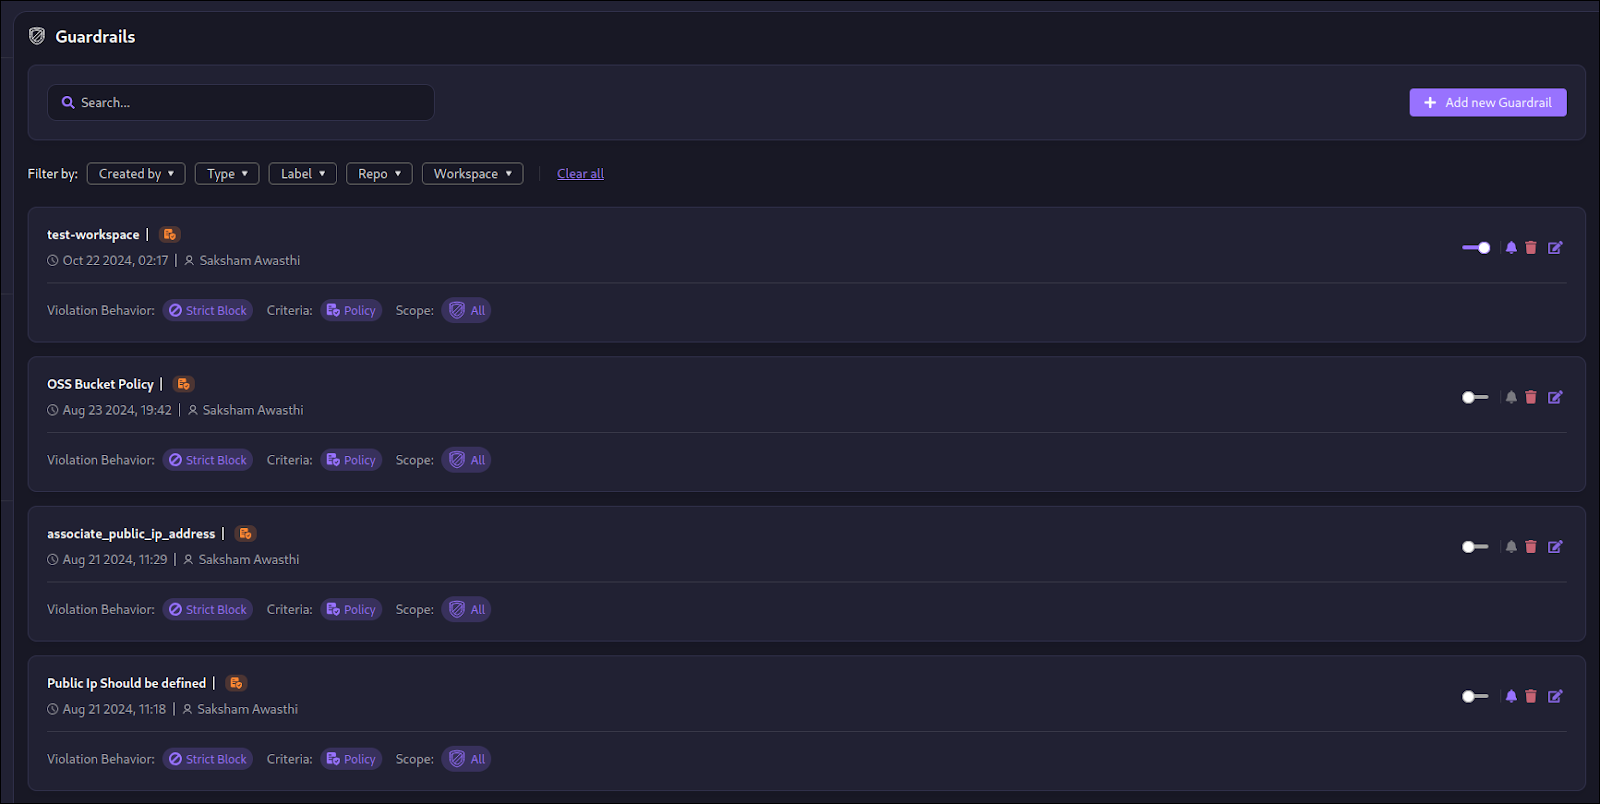Image resolution: width=1600 pixels, height=804 pixels.
Task: Click Add new Guardrail button
Action: coord(1488,102)
